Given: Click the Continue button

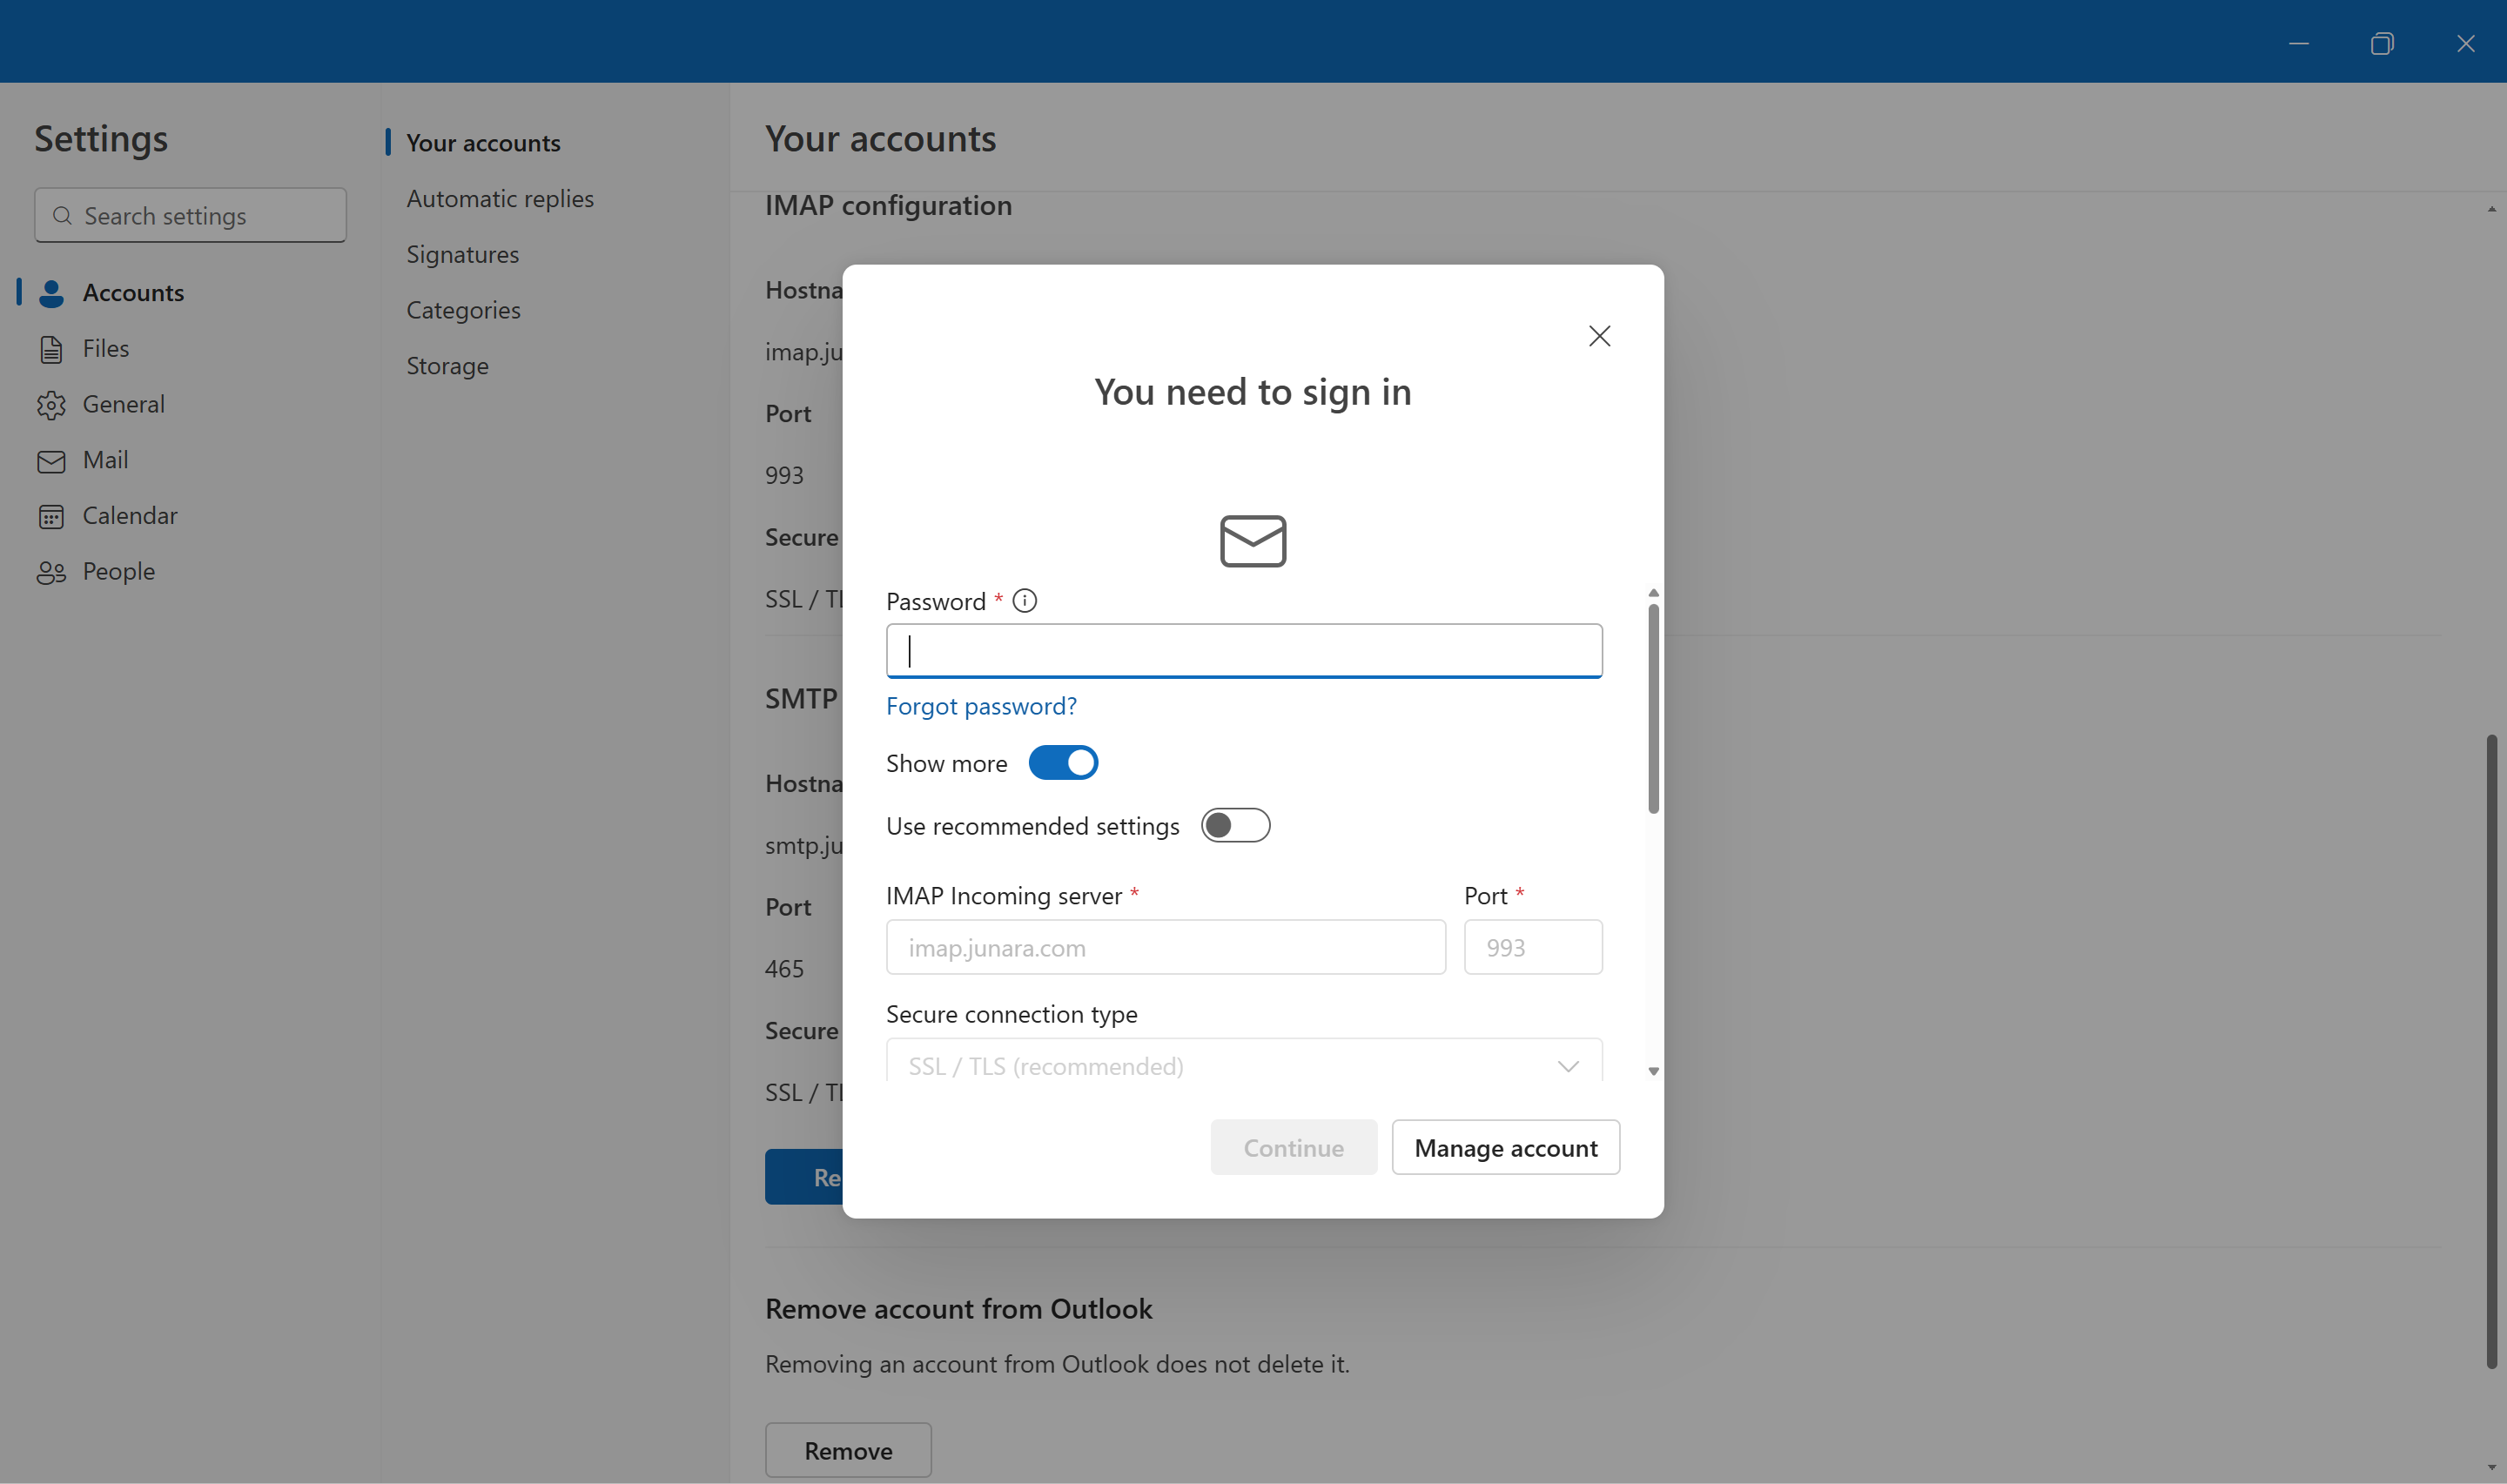Looking at the screenshot, I should click(1293, 1148).
